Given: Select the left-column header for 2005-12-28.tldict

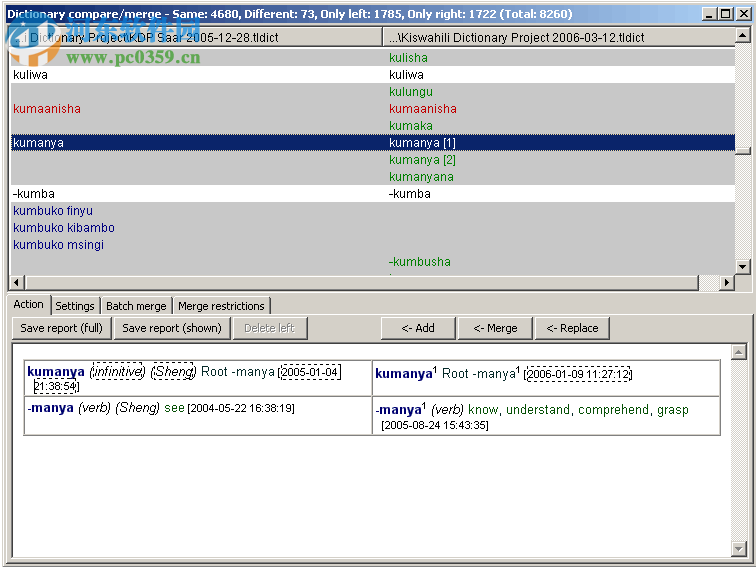Looking at the screenshot, I should pos(196,37).
